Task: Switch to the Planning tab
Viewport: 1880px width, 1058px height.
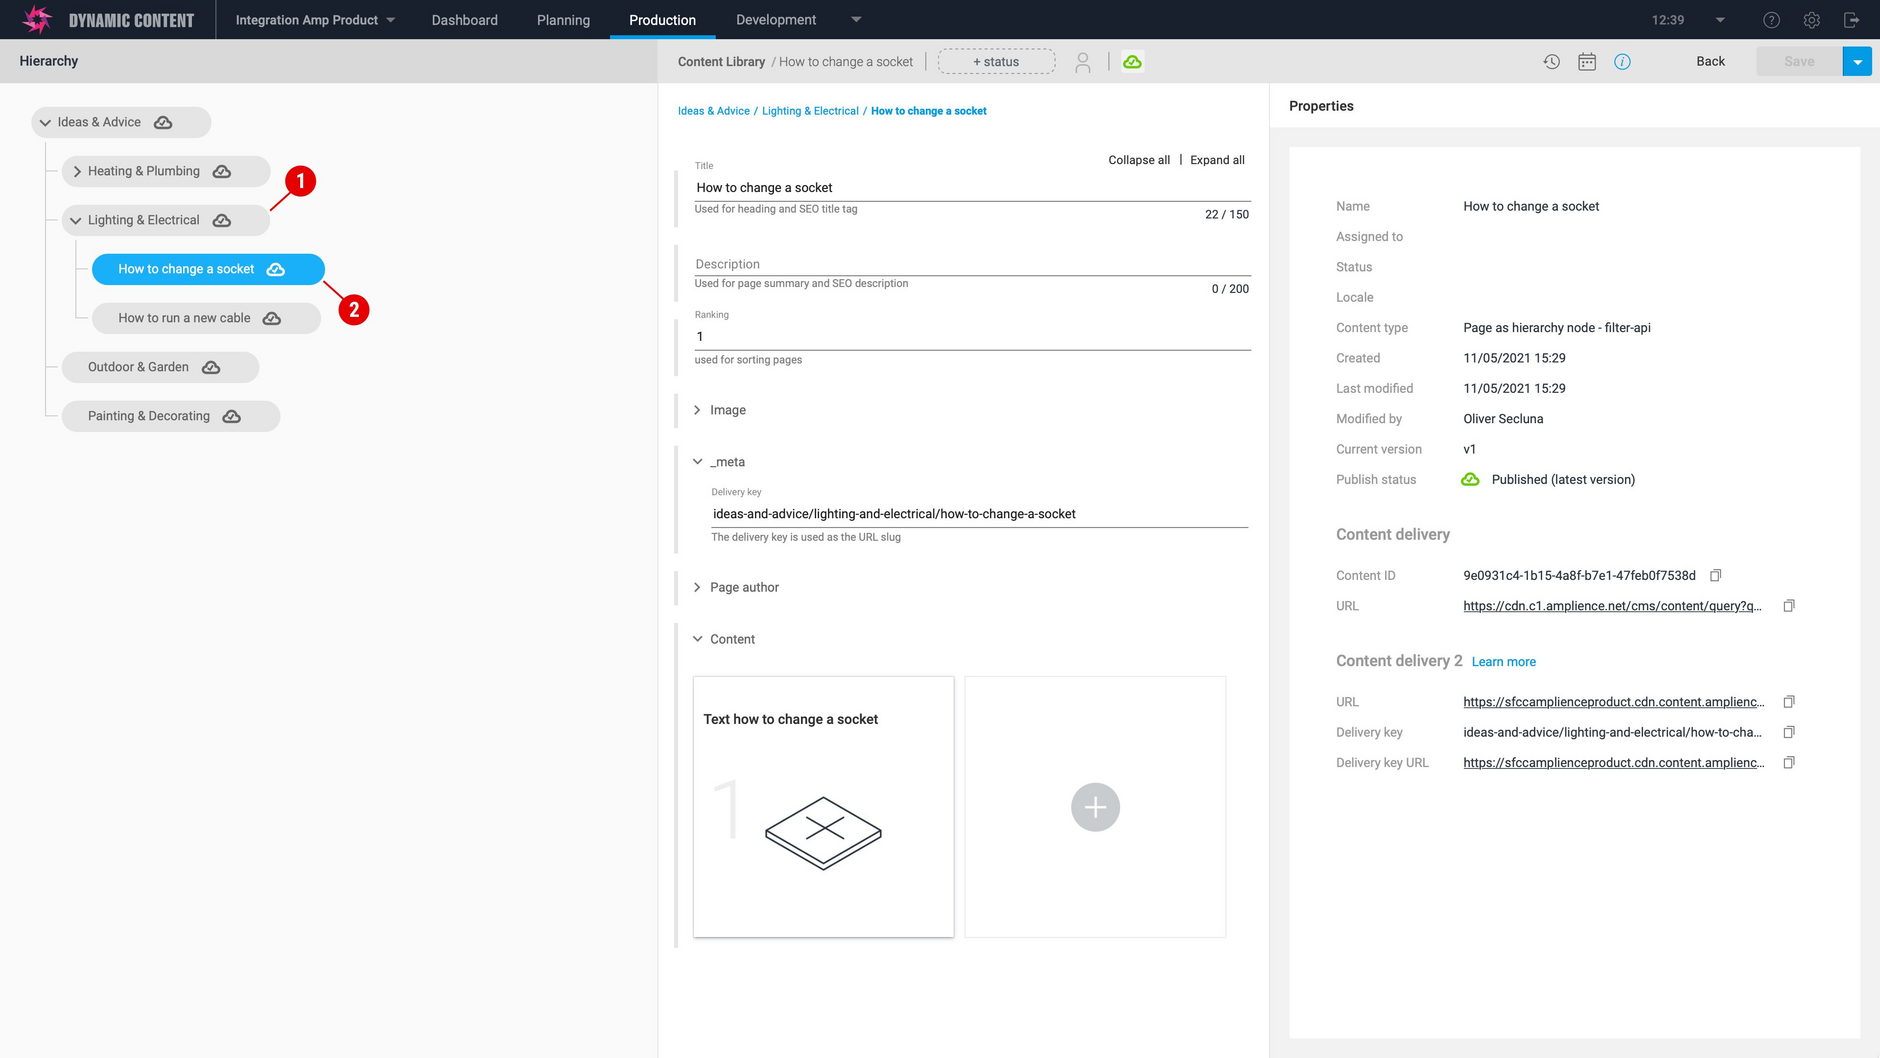Action: 563,19
